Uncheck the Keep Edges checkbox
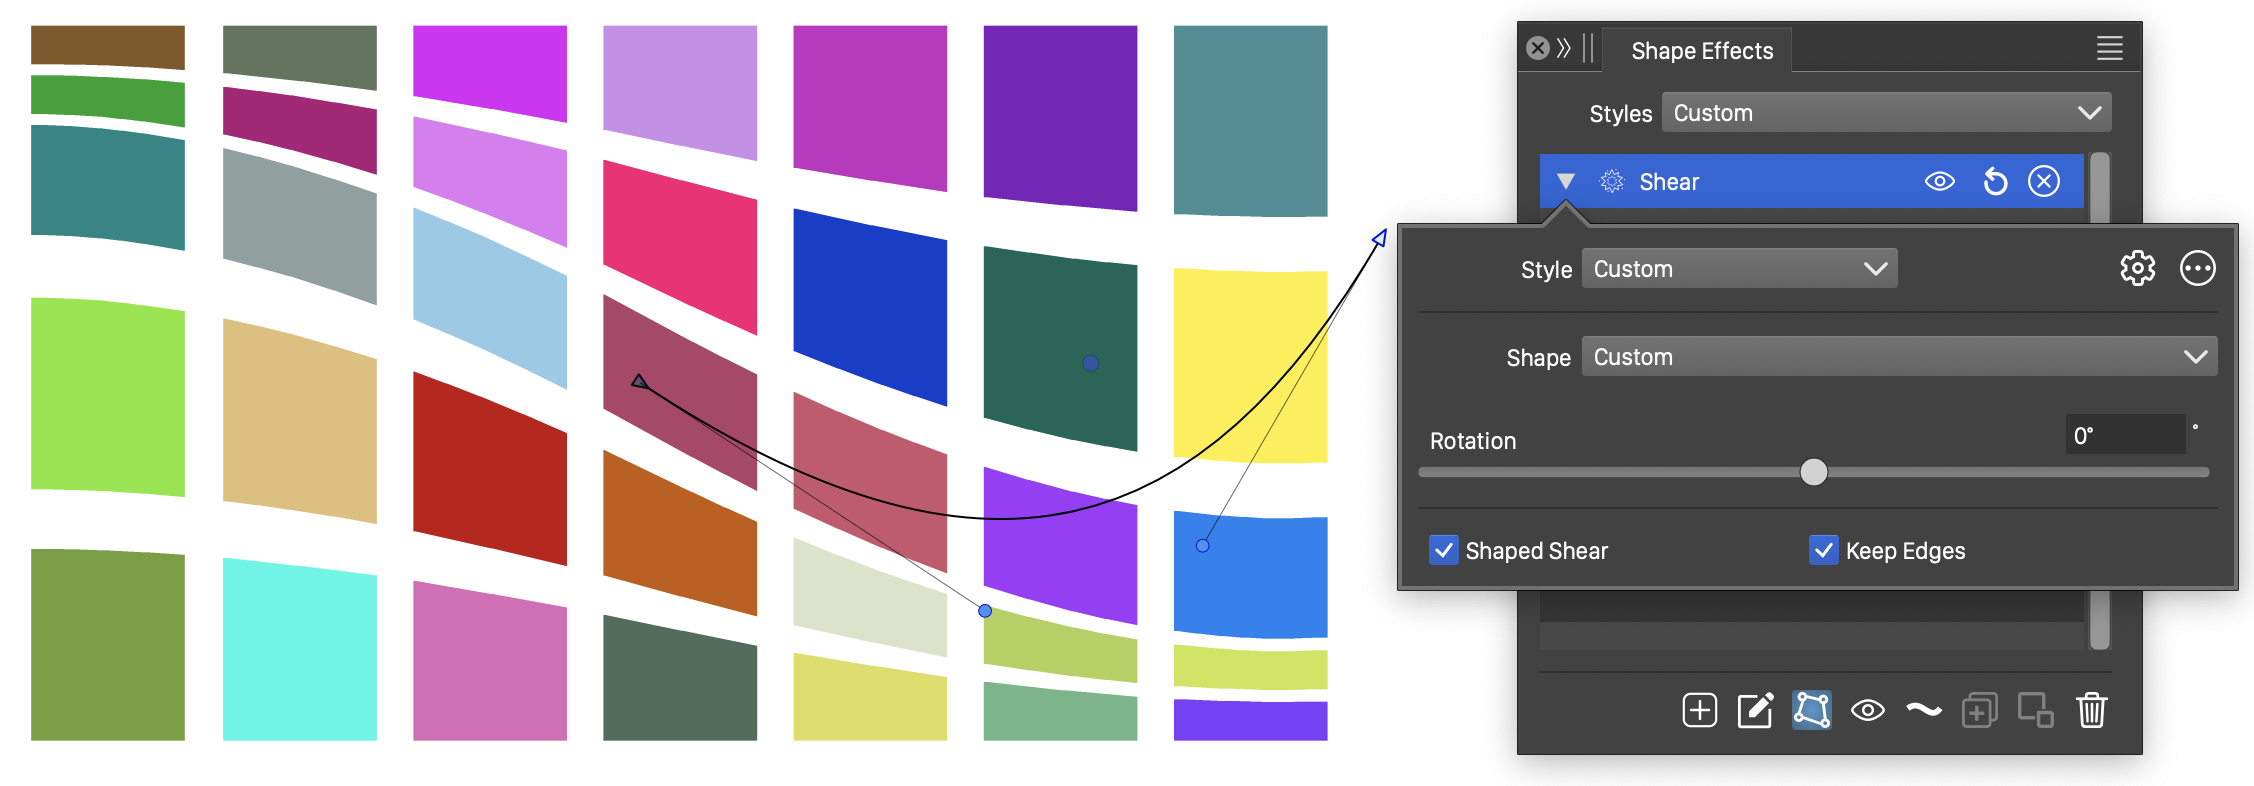 [x=1823, y=551]
